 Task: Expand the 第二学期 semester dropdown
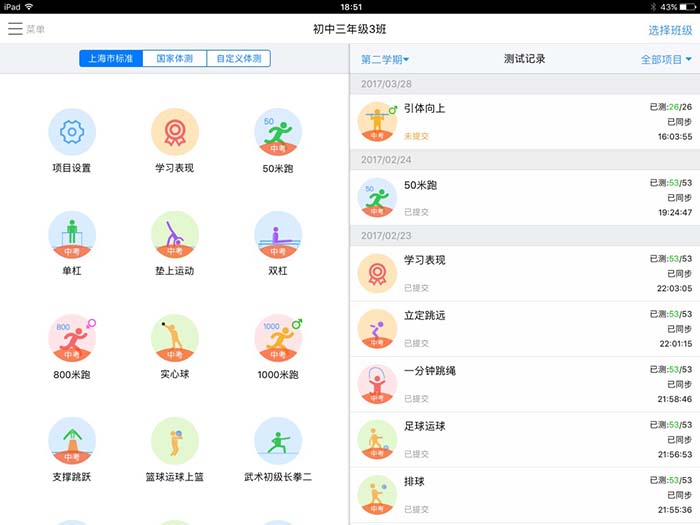385,60
